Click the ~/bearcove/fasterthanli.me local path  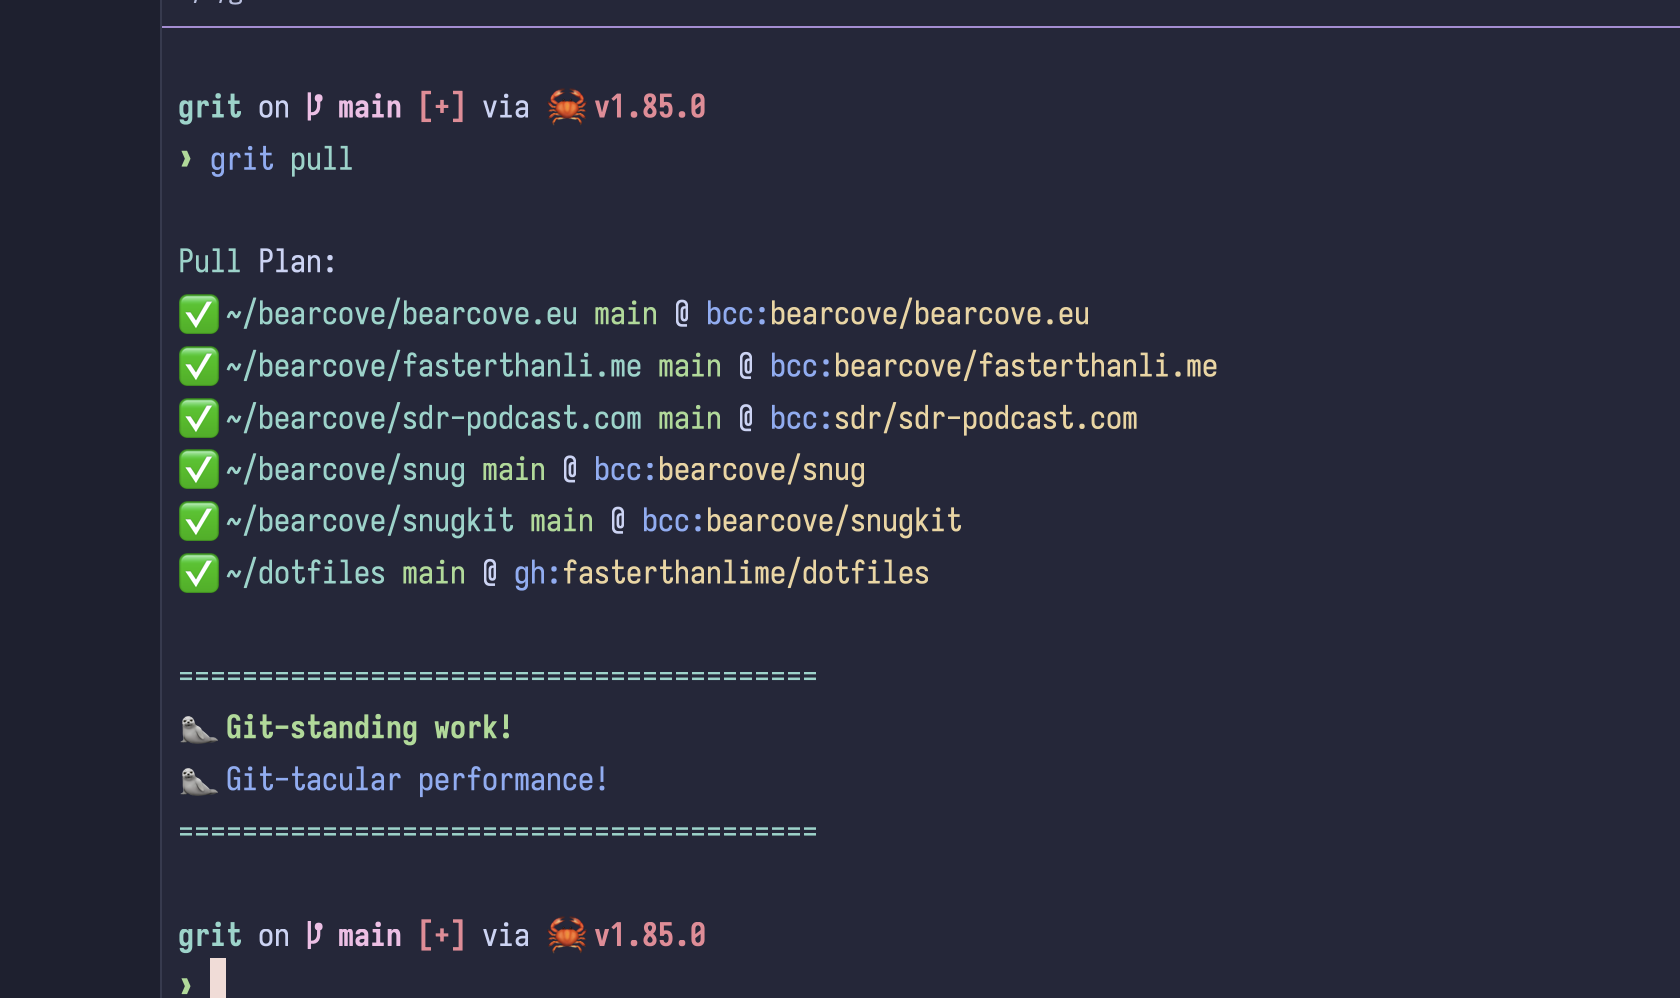point(434,366)
